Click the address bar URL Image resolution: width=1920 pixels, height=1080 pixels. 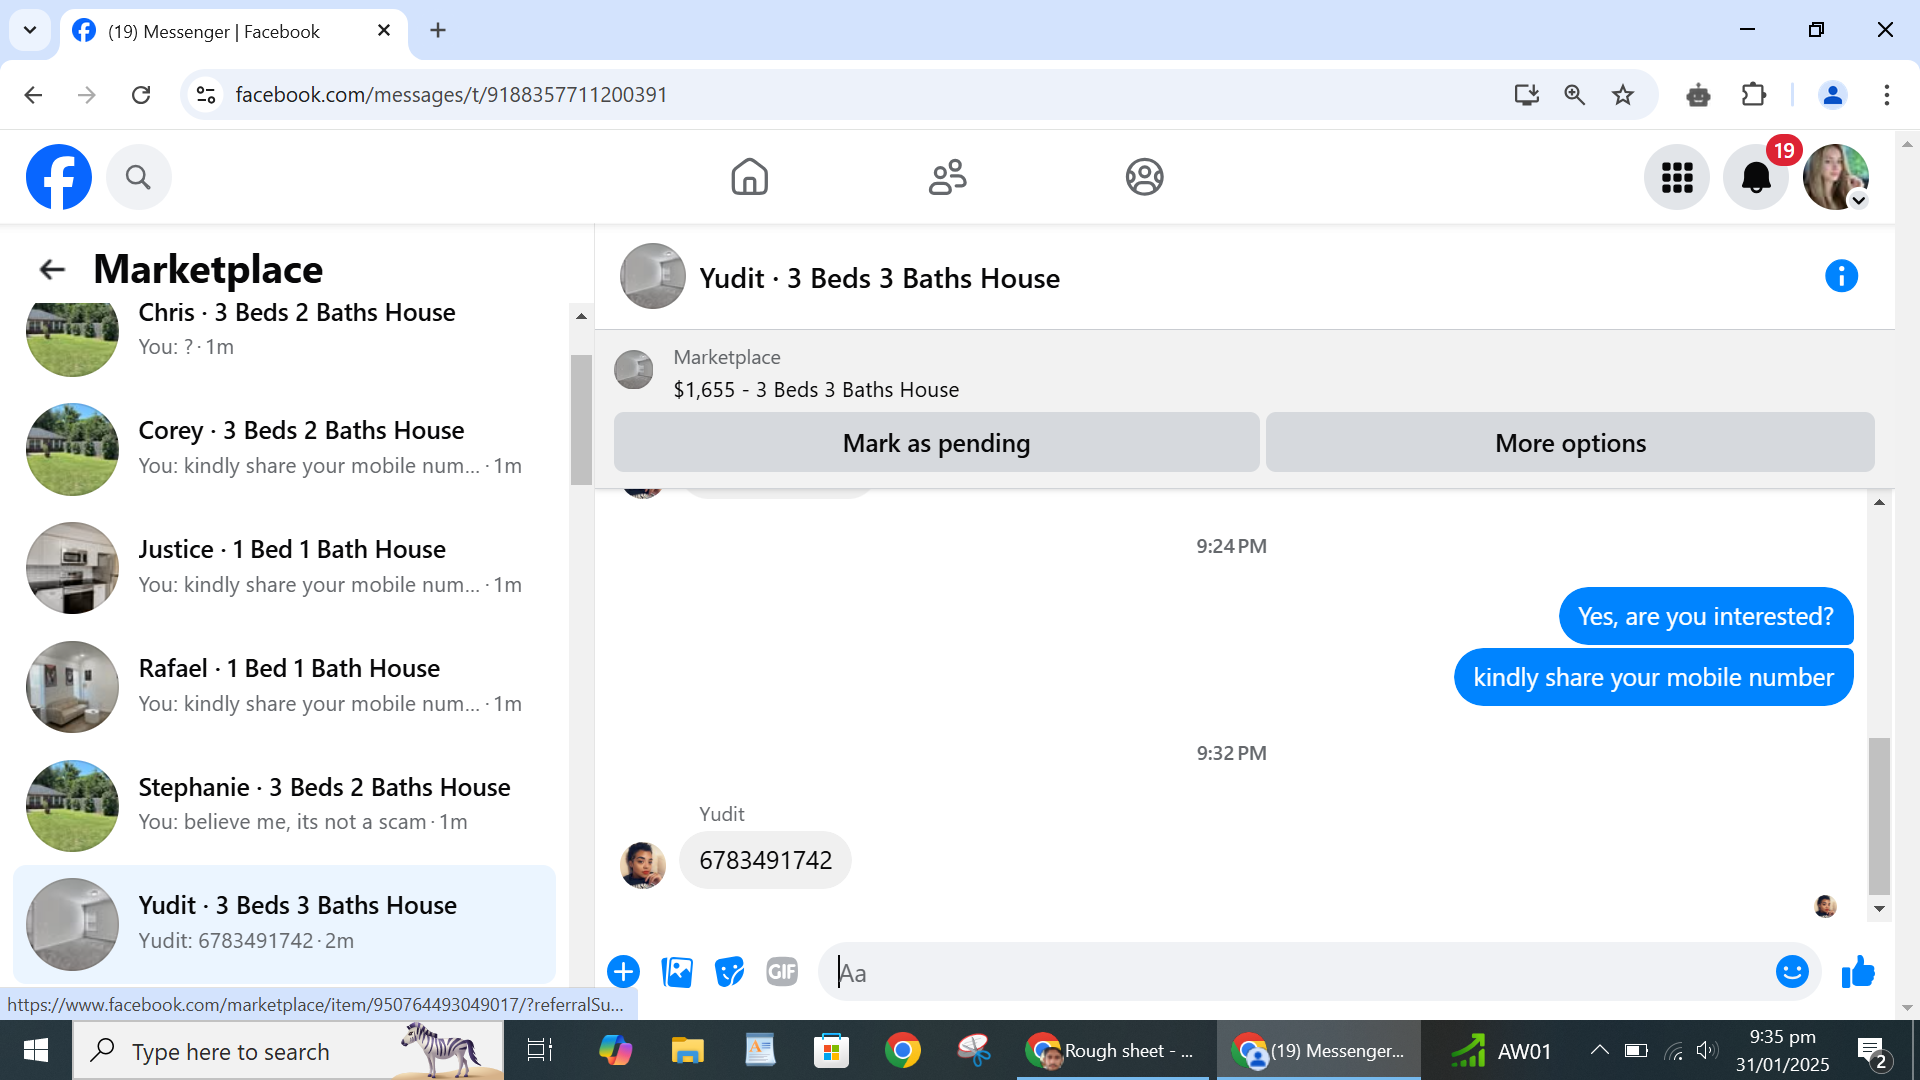coord(451,94)
